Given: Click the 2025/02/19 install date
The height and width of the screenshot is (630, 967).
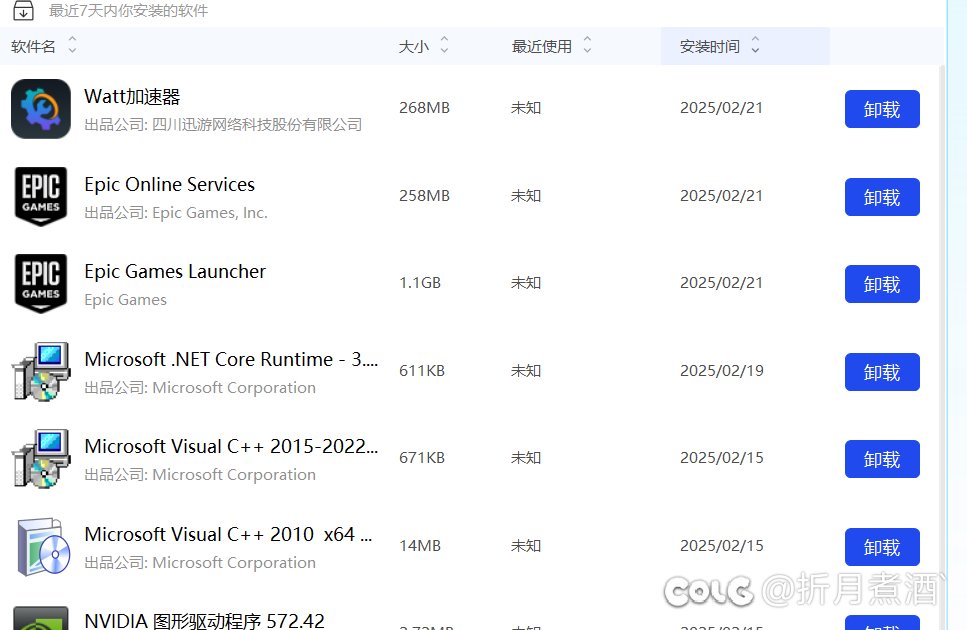Looking at the screenshot, I should [722, 371].
